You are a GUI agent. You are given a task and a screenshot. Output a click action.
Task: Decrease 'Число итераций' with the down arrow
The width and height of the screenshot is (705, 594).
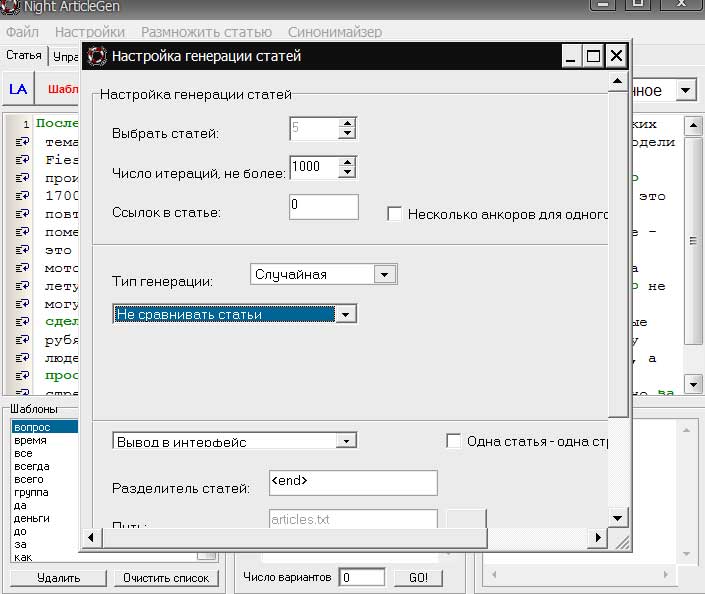[347, 172]
